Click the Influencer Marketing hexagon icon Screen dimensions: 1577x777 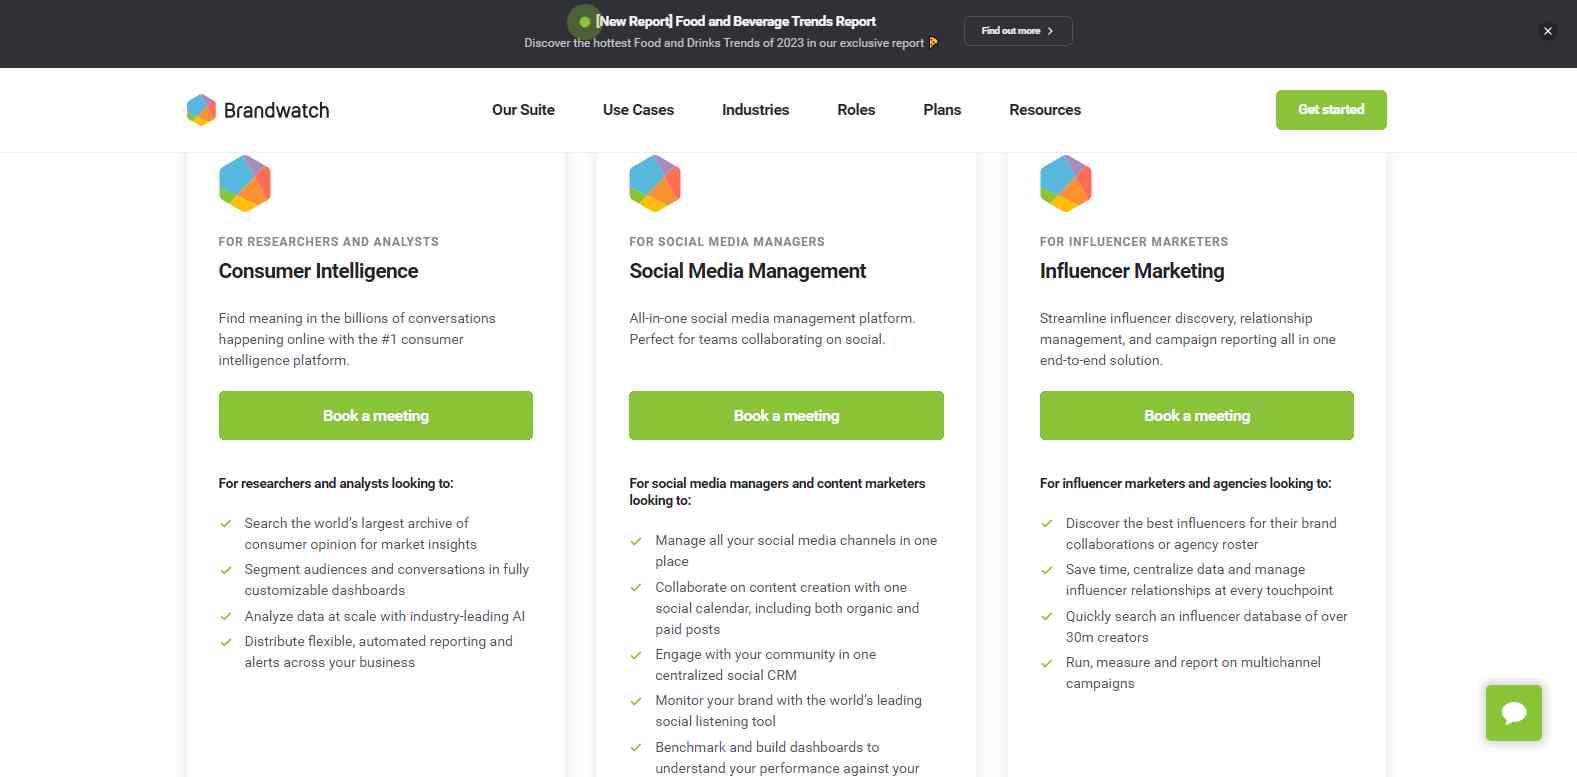click(1066, 184)
